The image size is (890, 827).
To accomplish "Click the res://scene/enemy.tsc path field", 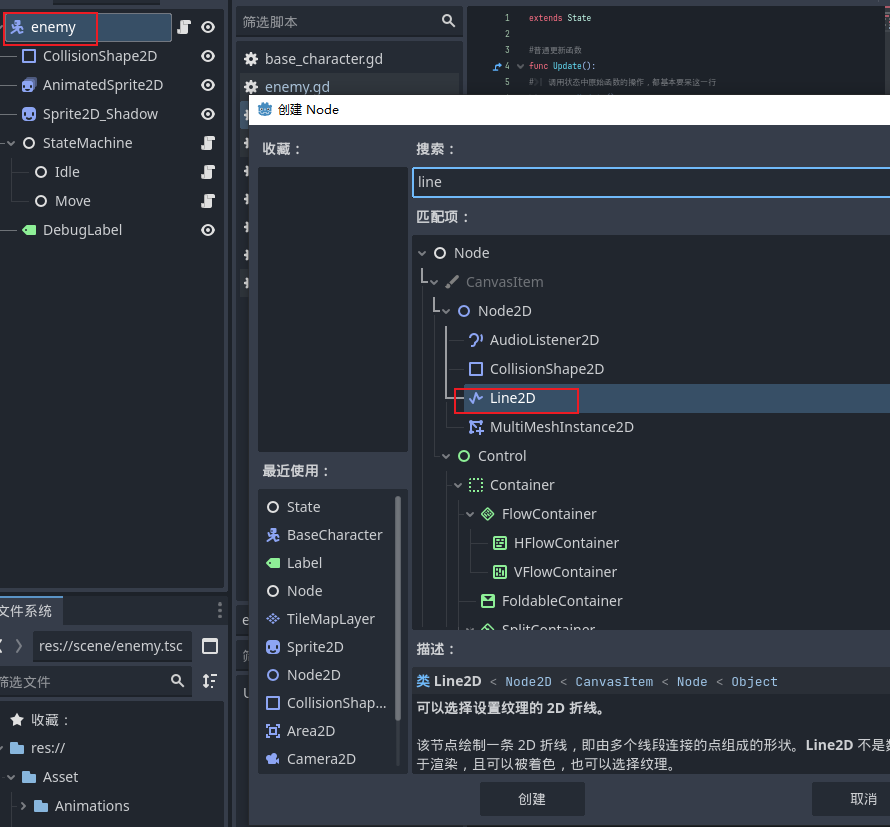I will tap(112, 646).
